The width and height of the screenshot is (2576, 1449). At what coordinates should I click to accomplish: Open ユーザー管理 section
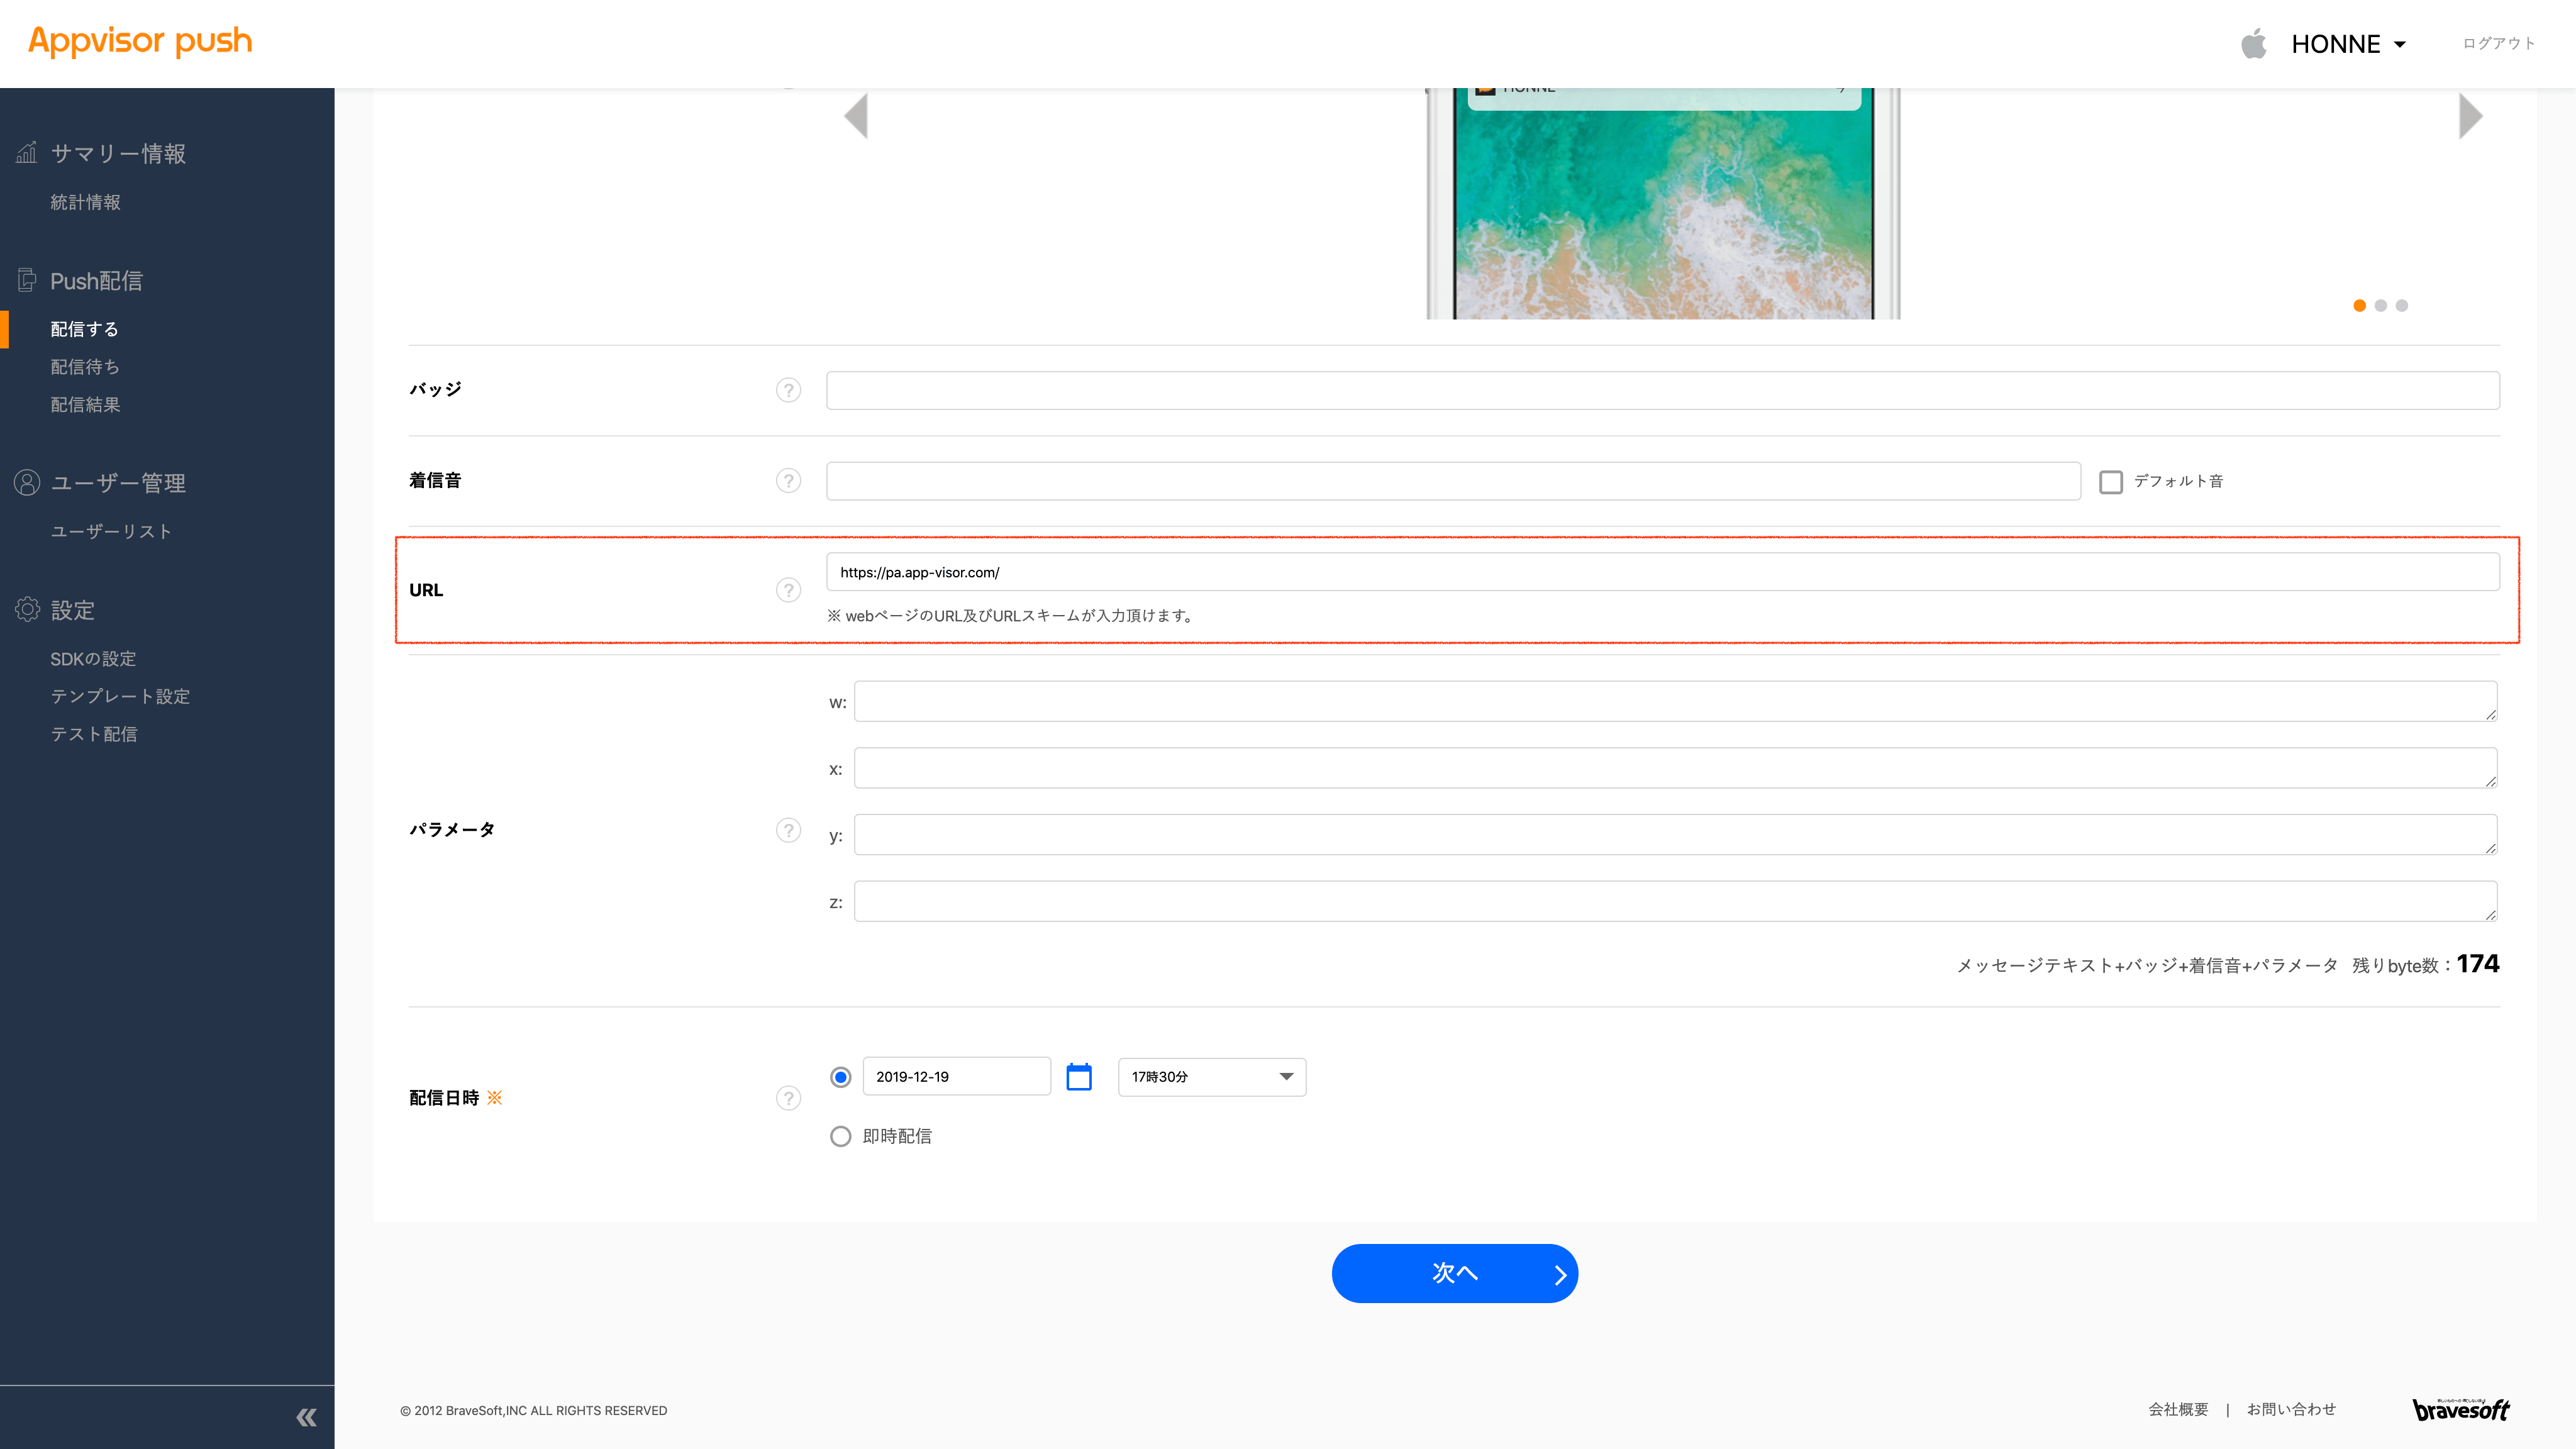[x=118, y=483]
